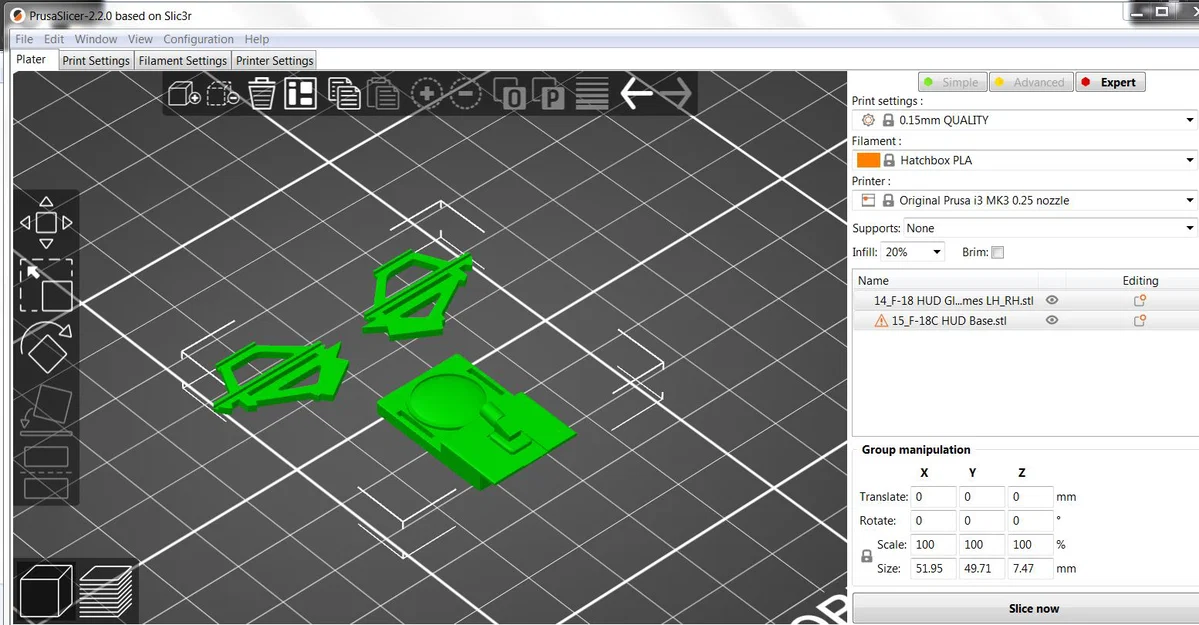Click edit icon for 14_F-18 HUD row
This screenshot has height=625, width=1199.
(1139, 301)
